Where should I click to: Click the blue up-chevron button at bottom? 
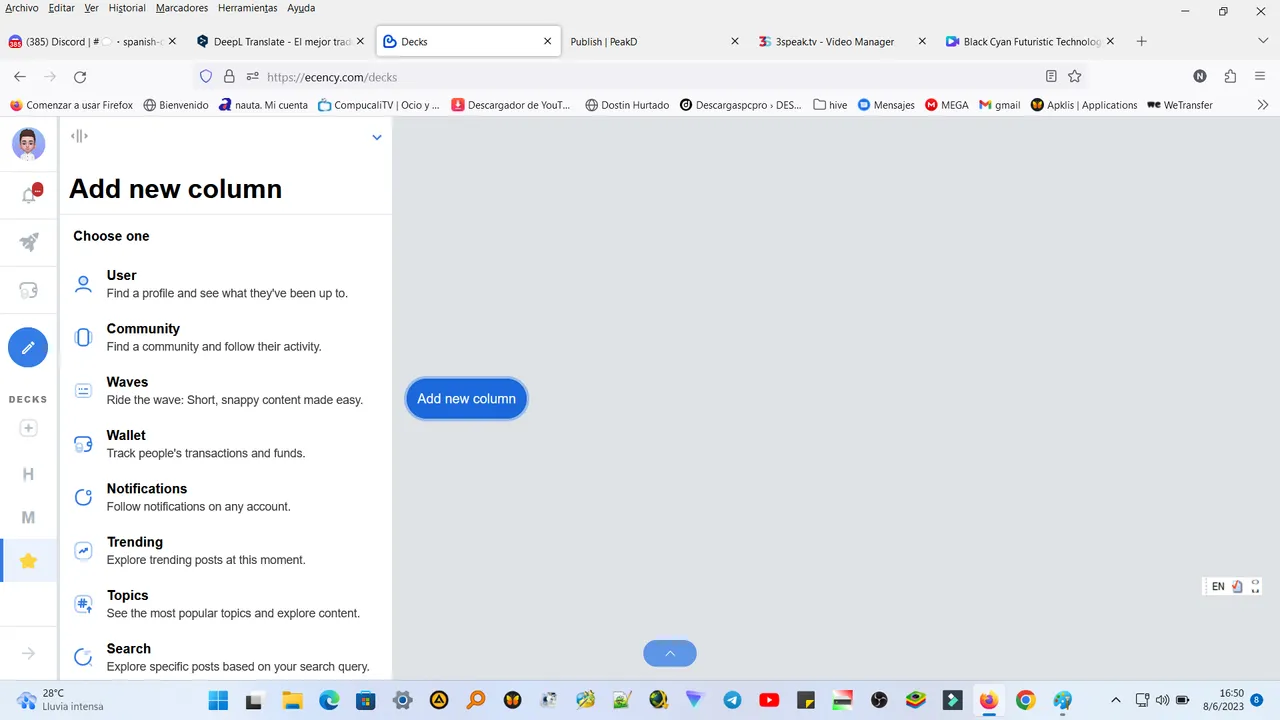670,653
